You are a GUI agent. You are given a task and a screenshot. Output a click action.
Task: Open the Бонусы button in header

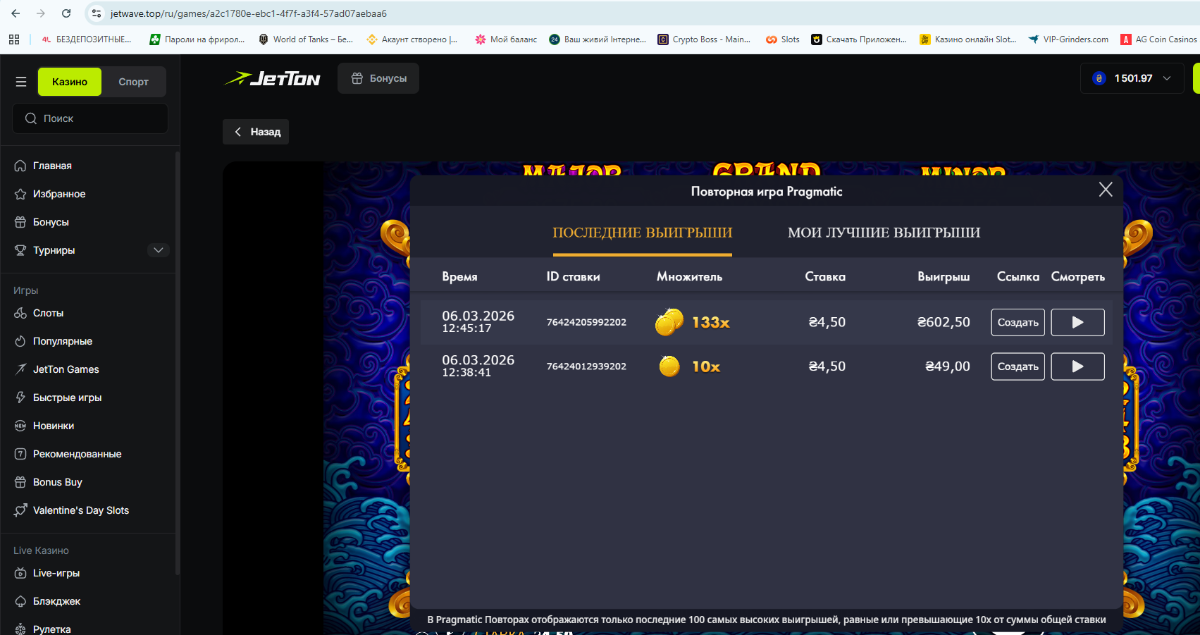point(378,78)
